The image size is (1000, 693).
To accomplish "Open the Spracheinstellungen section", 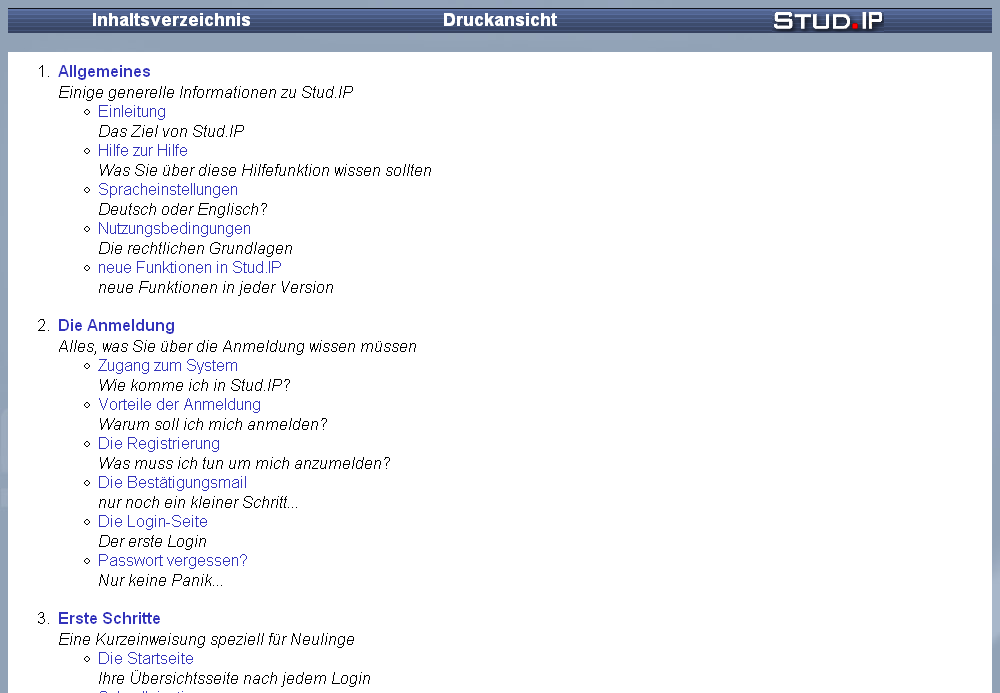I will coord(168,189).
